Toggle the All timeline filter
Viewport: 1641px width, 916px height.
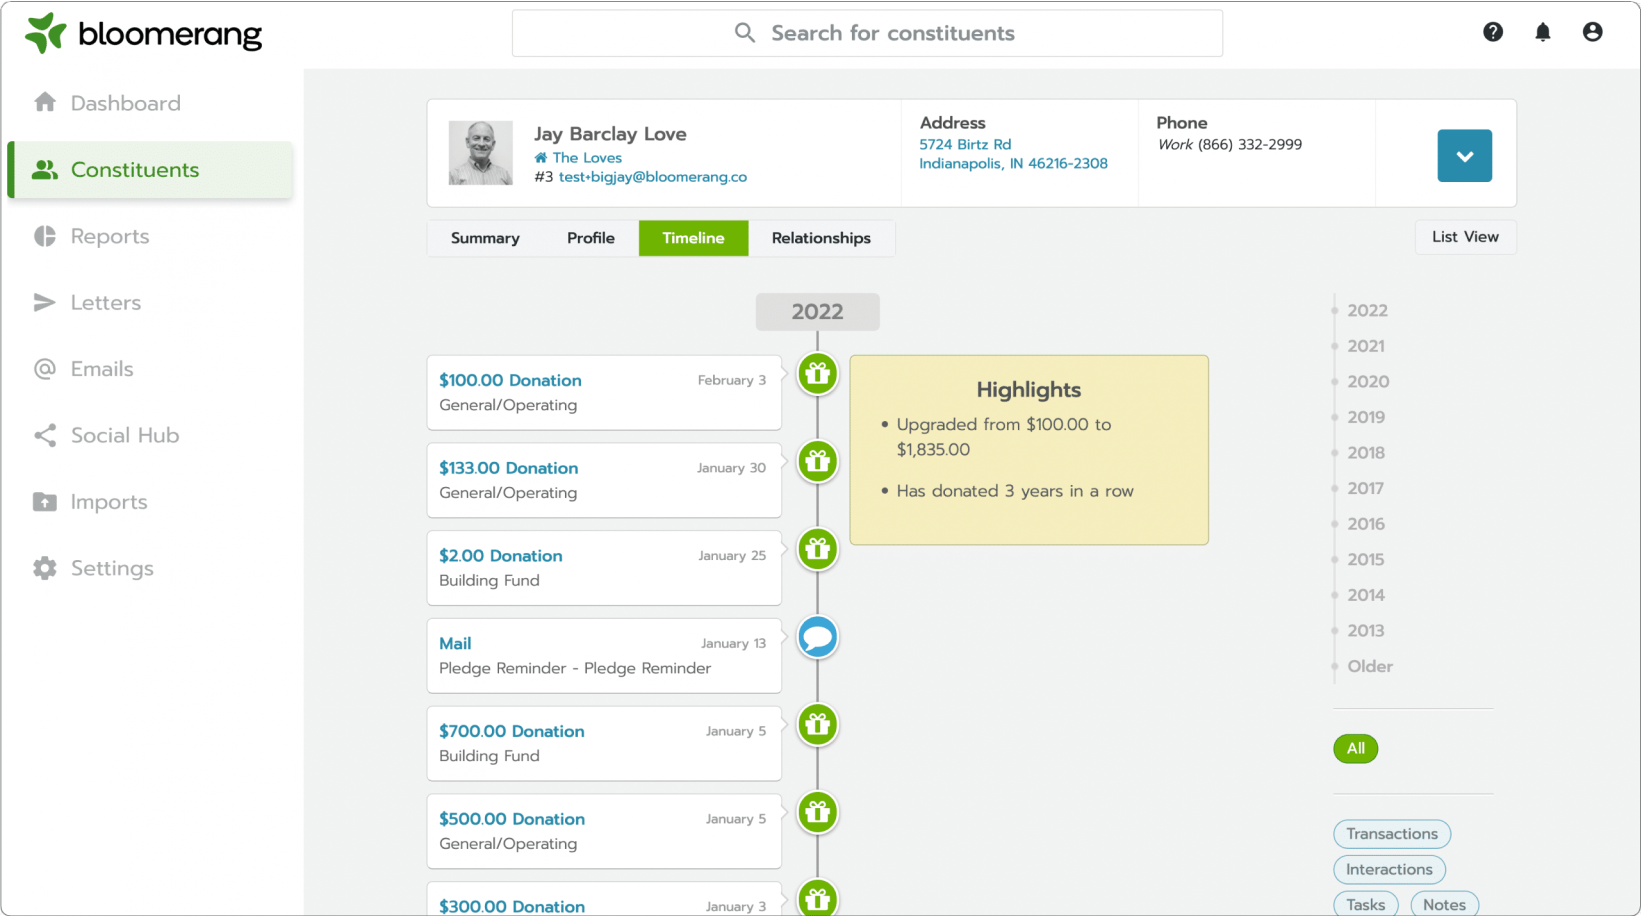pyautogui.click(x=1356, y=748)
